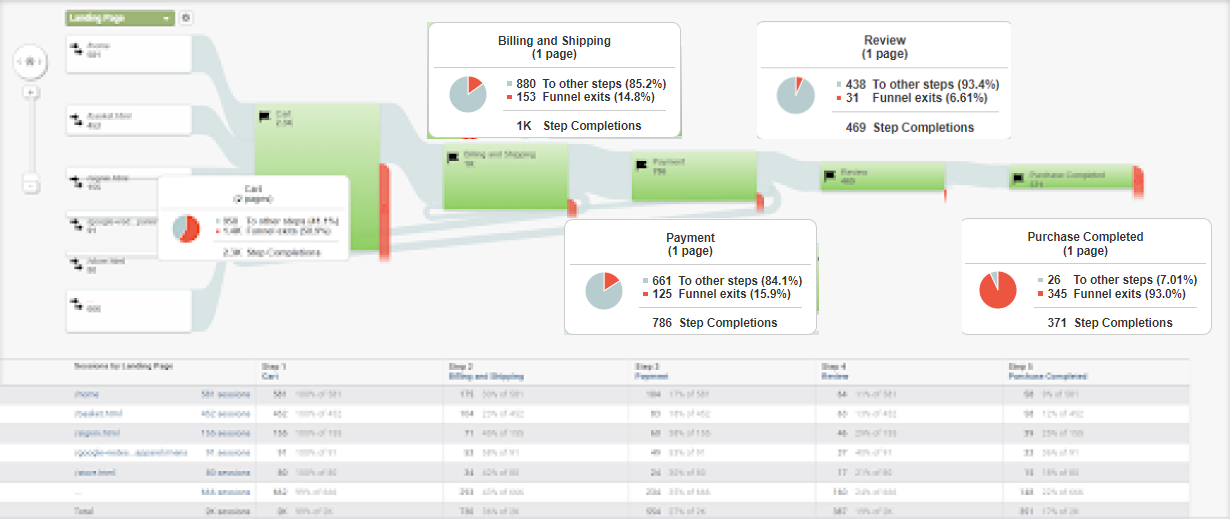Click the Purchase Completed column header link

[x=1048, y=377]
